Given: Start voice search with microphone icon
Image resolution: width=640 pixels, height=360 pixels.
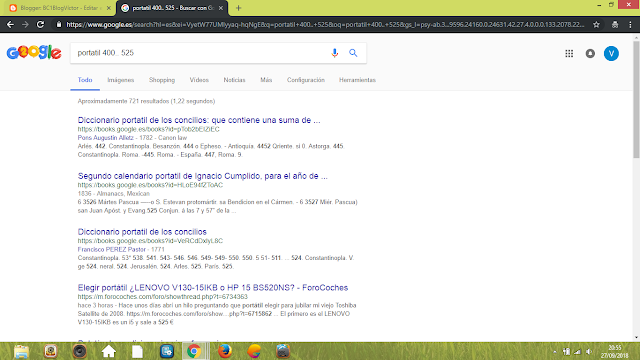Looking at the screenshot, I should [x=335, y=53].
